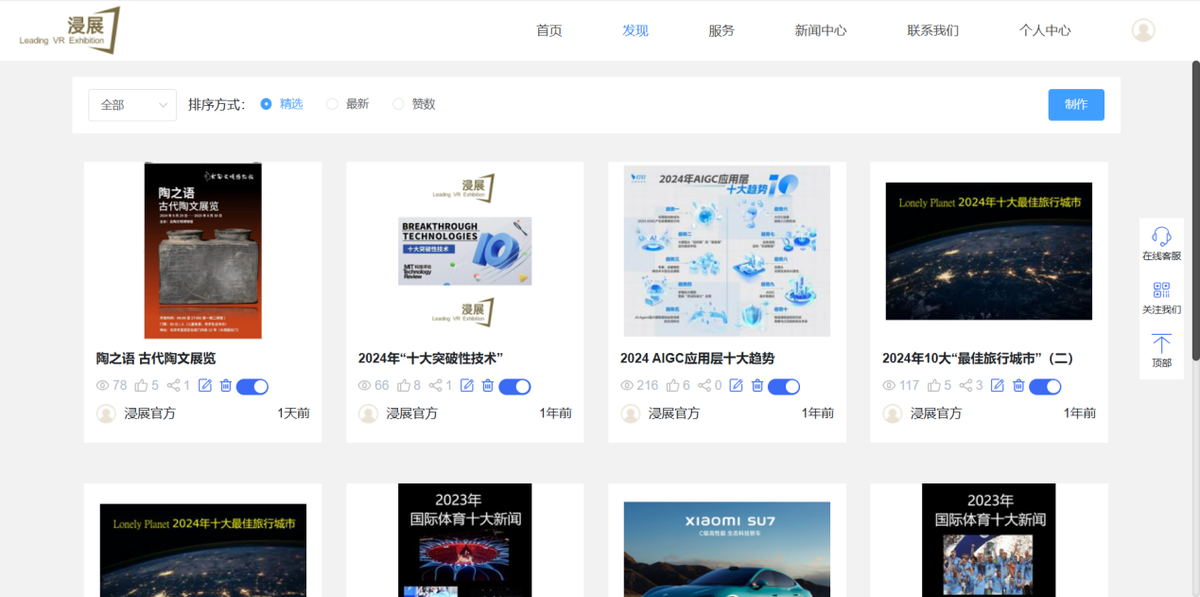Click the 排序方式 label

point(216,104)
